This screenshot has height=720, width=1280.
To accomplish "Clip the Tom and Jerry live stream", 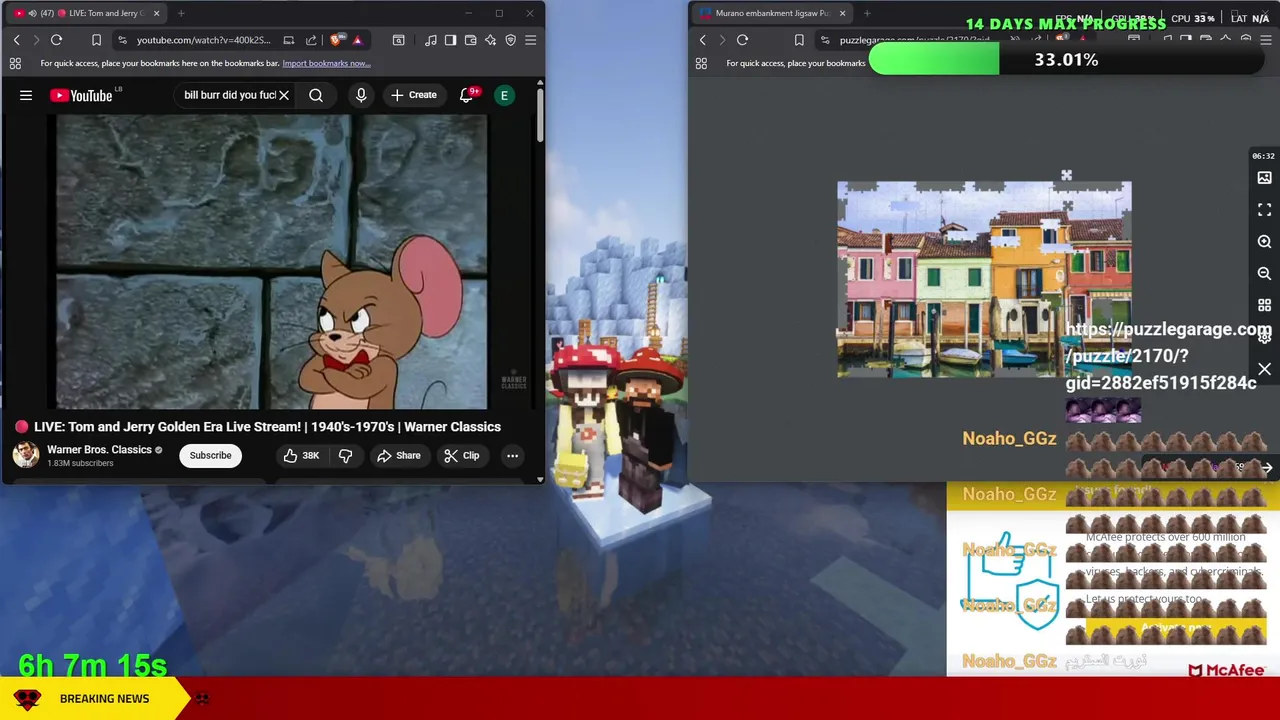I will click(461, 456).
